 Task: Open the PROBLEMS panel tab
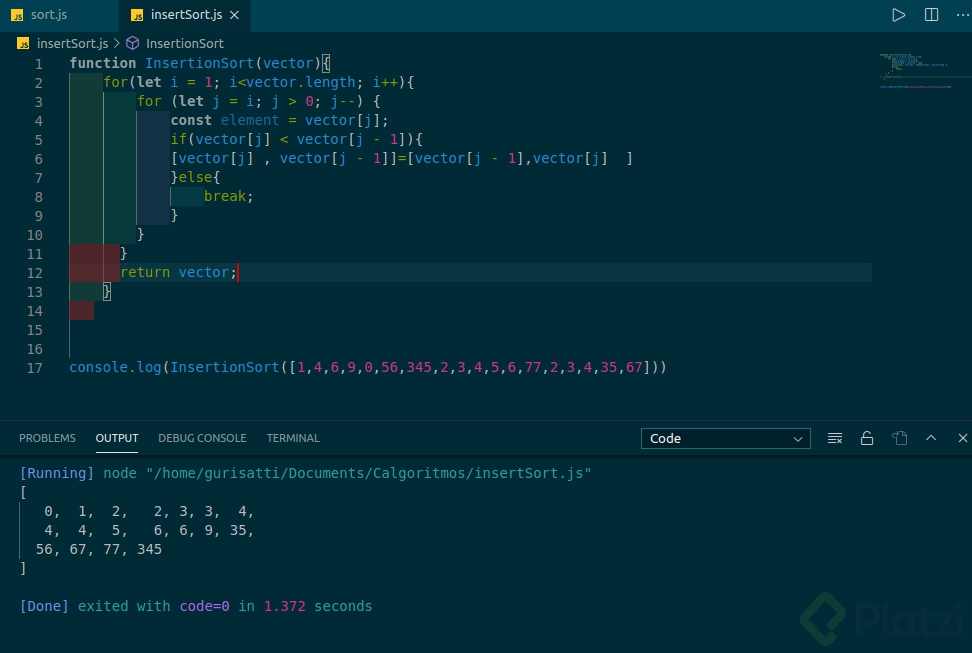point(47,438)
